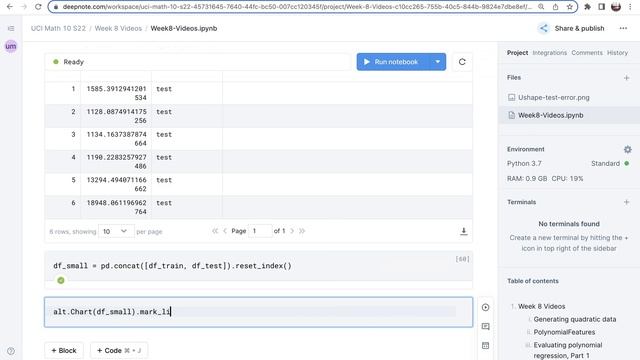Go back in browser history
This screenshot has height=360, width=640.
click(x=10, y=7)
